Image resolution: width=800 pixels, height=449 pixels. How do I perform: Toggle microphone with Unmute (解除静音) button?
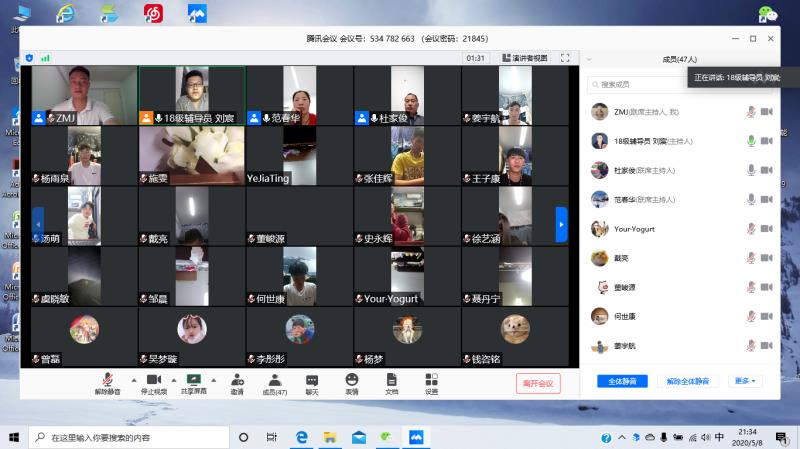point(107,381)
